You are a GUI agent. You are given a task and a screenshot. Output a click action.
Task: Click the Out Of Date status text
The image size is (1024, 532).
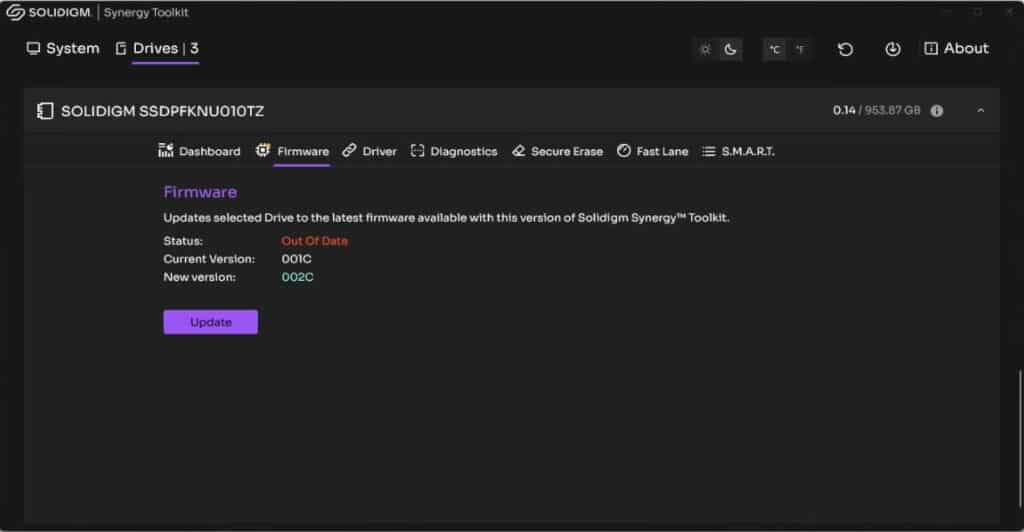314,241
